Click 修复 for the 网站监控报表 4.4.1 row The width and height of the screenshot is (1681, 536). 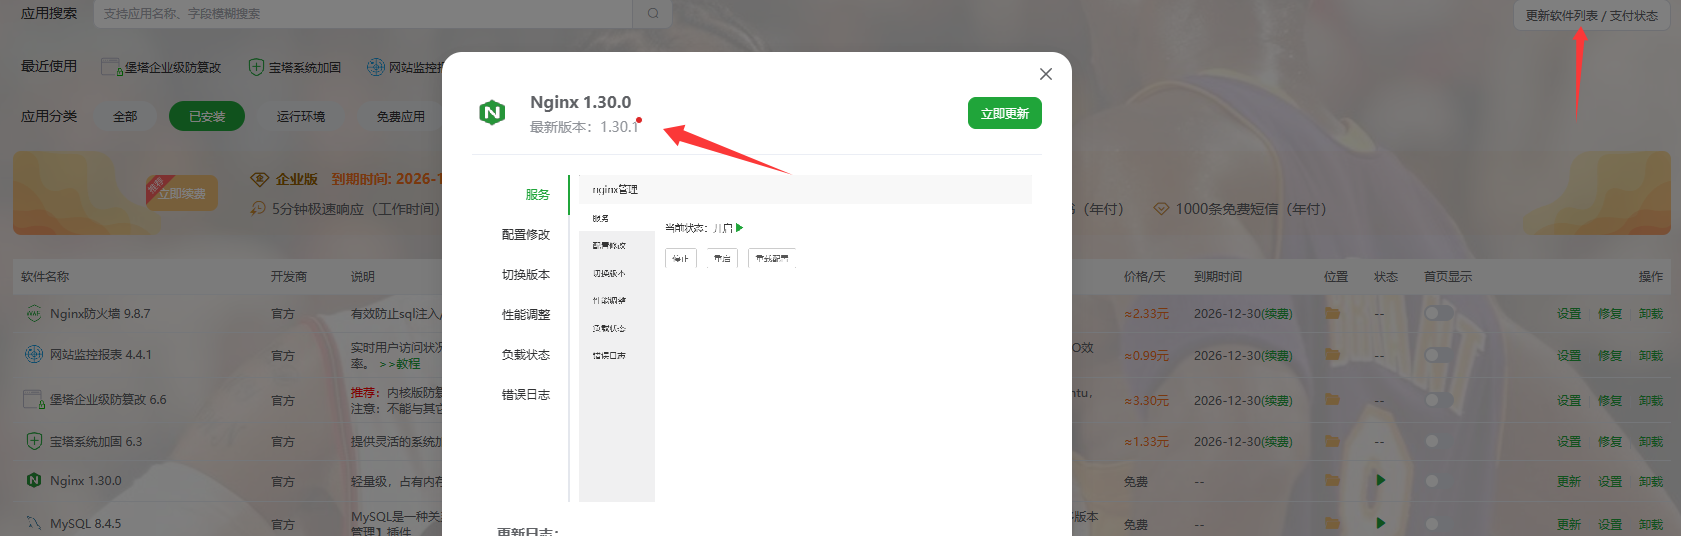coord(1610,355)
